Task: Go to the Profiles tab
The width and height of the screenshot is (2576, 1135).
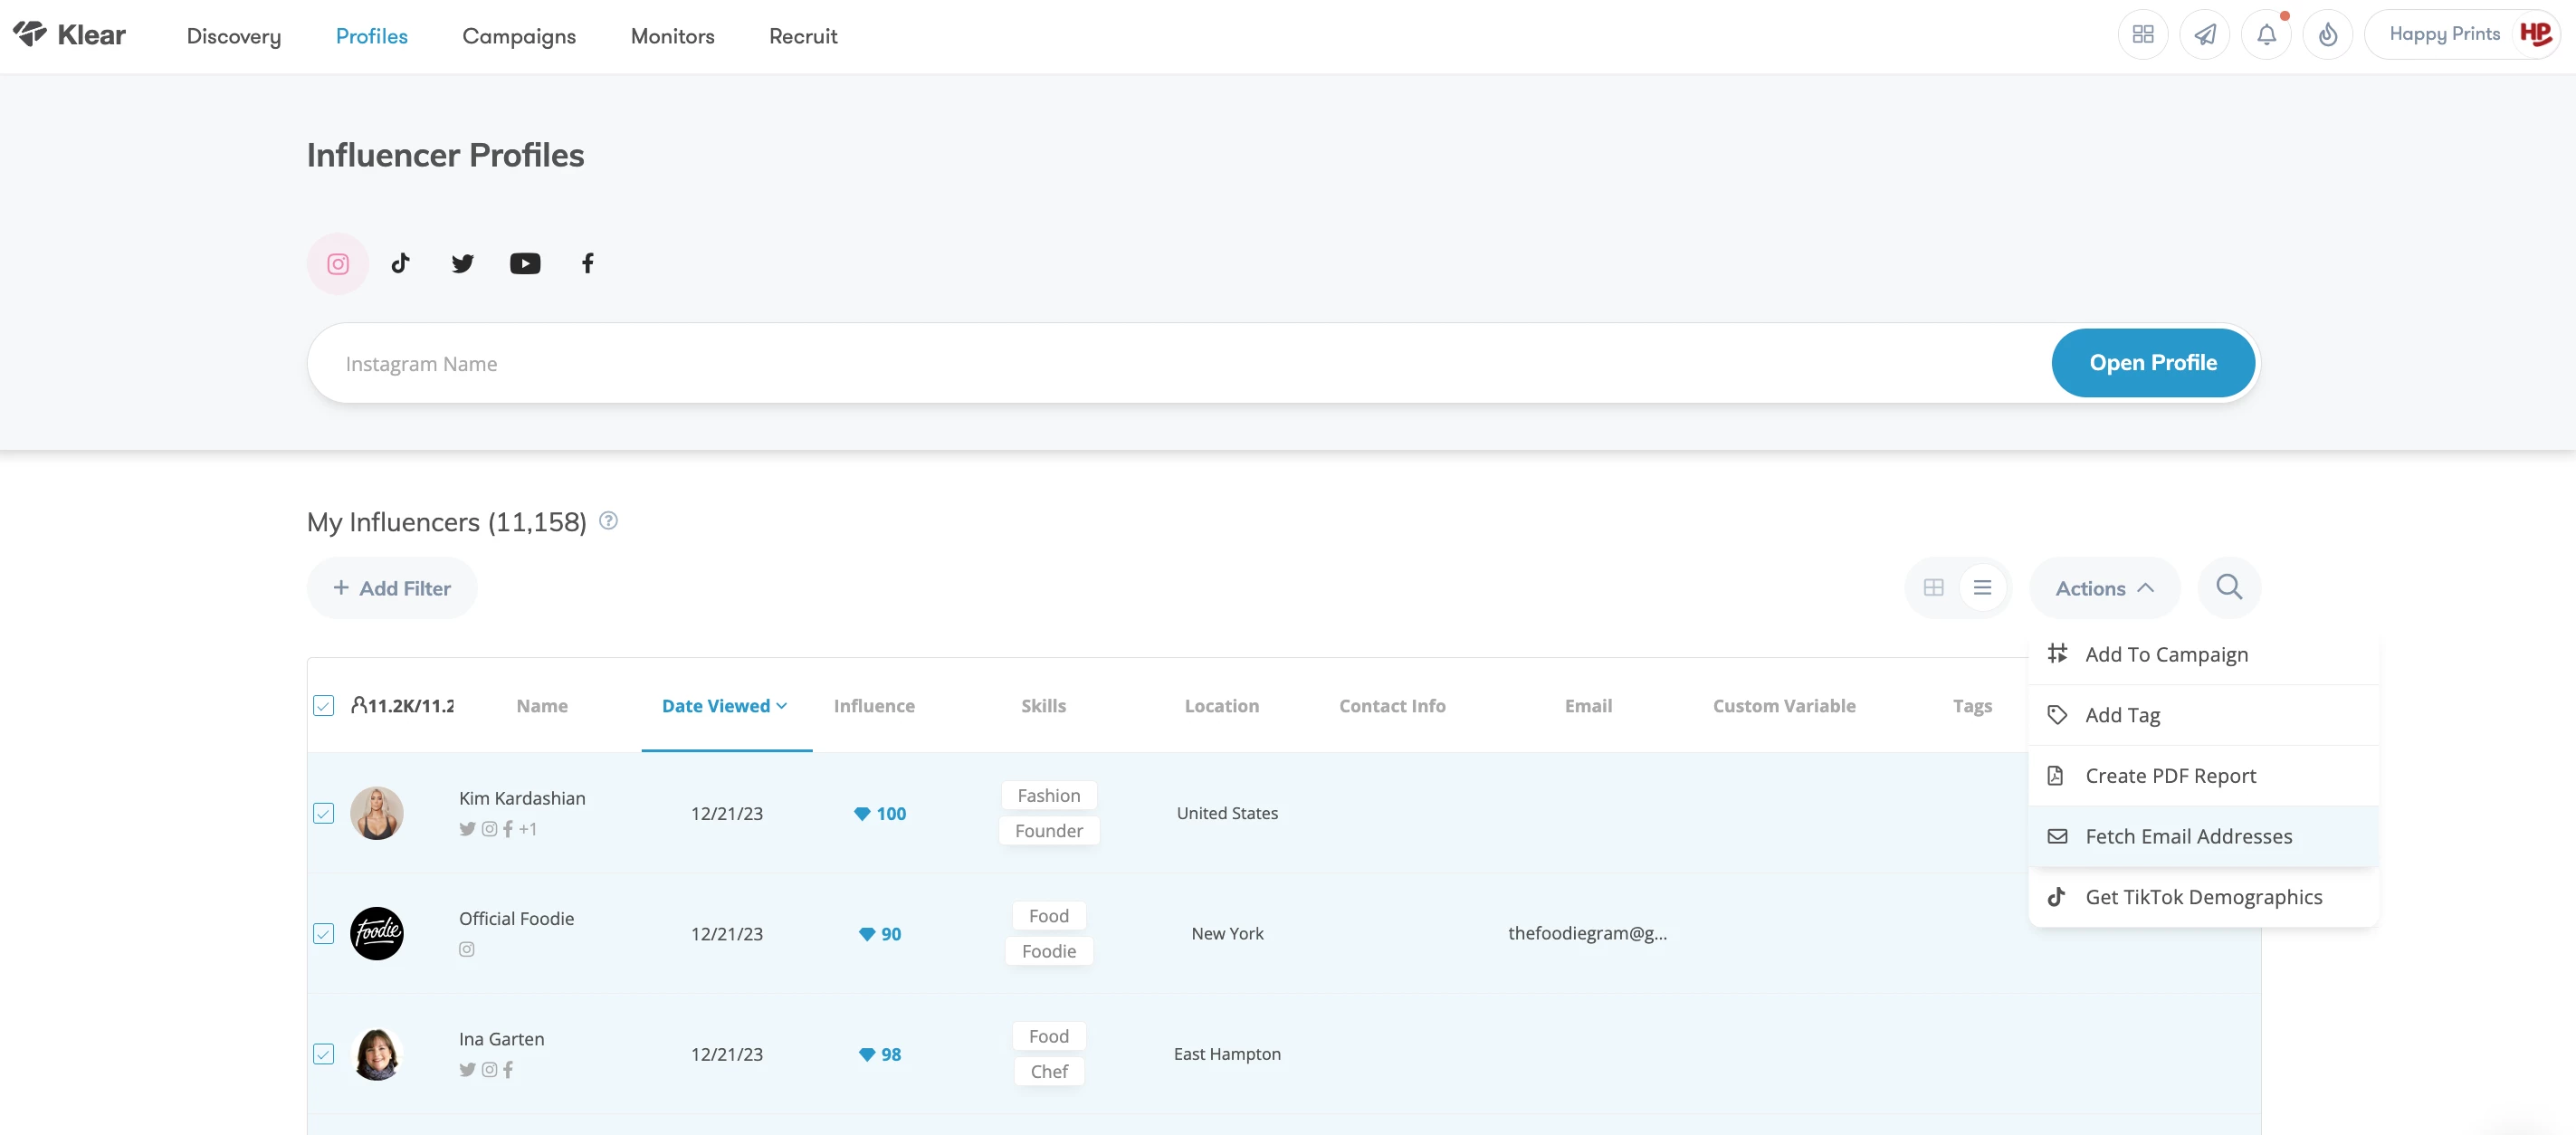Action: coord(372,36)
